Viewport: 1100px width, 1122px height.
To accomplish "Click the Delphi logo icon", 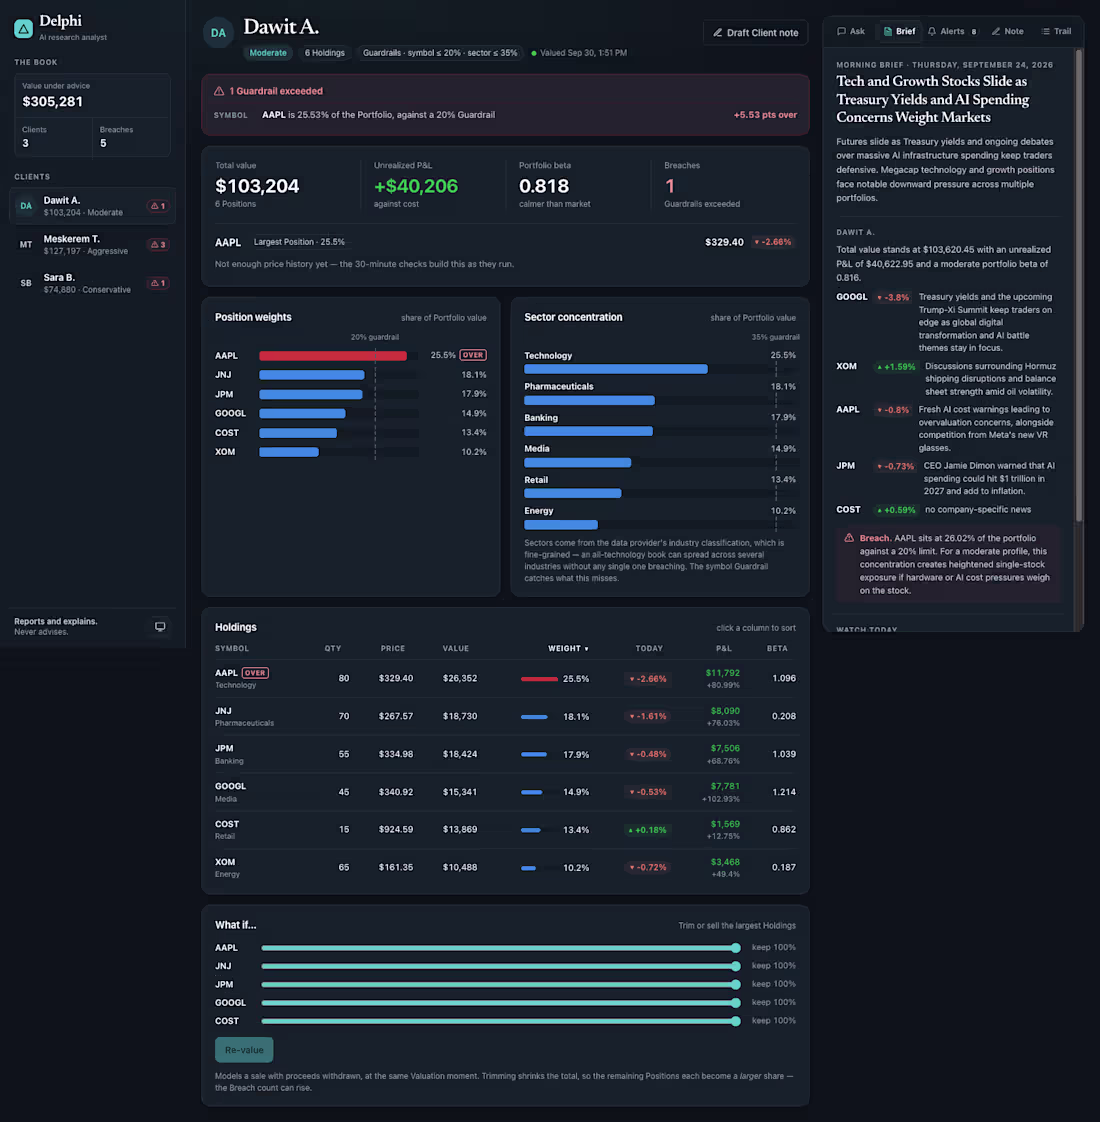I will coord(24,29).
